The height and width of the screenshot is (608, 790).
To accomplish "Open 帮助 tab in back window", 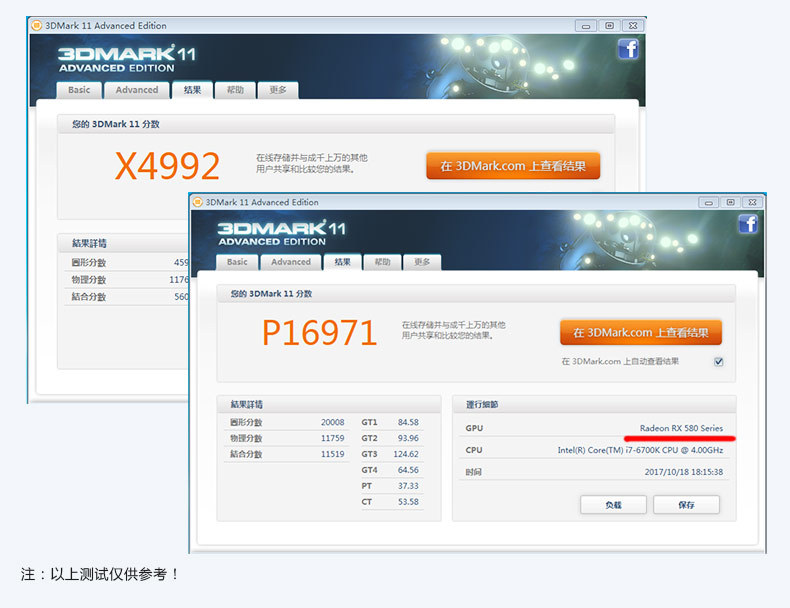I will tap(235, 90).
